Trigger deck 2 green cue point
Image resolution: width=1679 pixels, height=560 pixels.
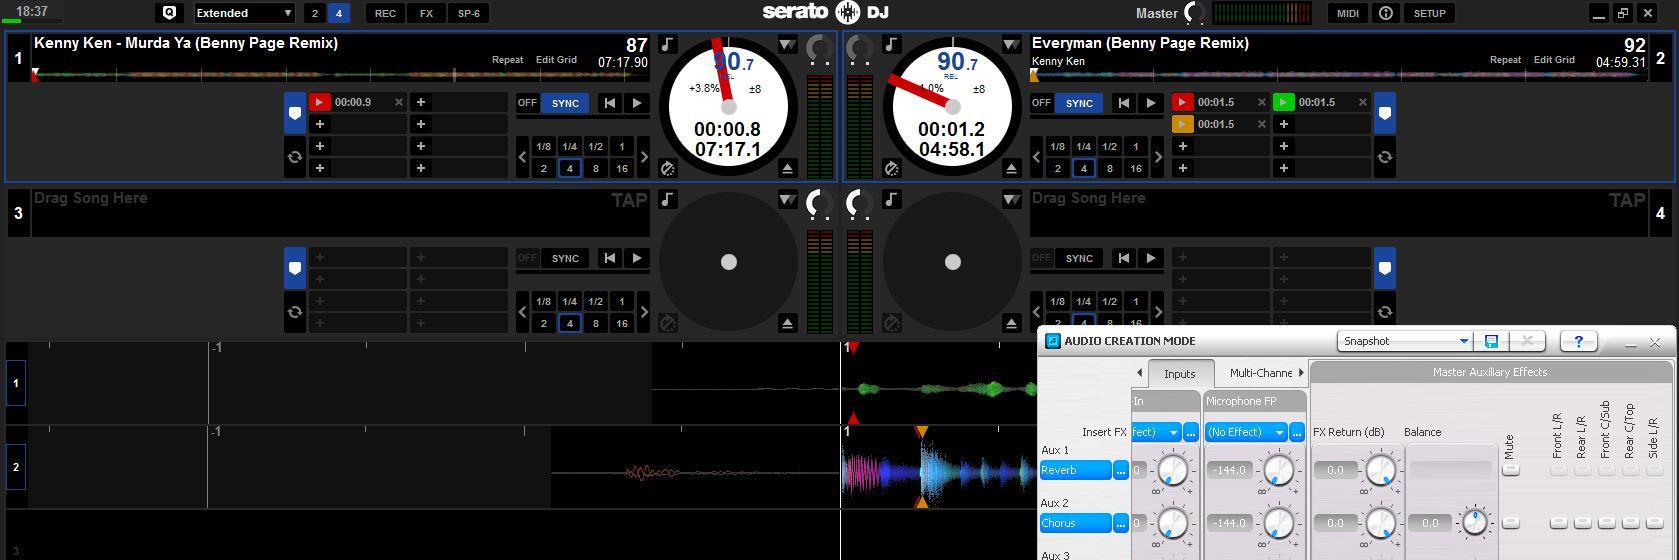[x=1283, y=102]
